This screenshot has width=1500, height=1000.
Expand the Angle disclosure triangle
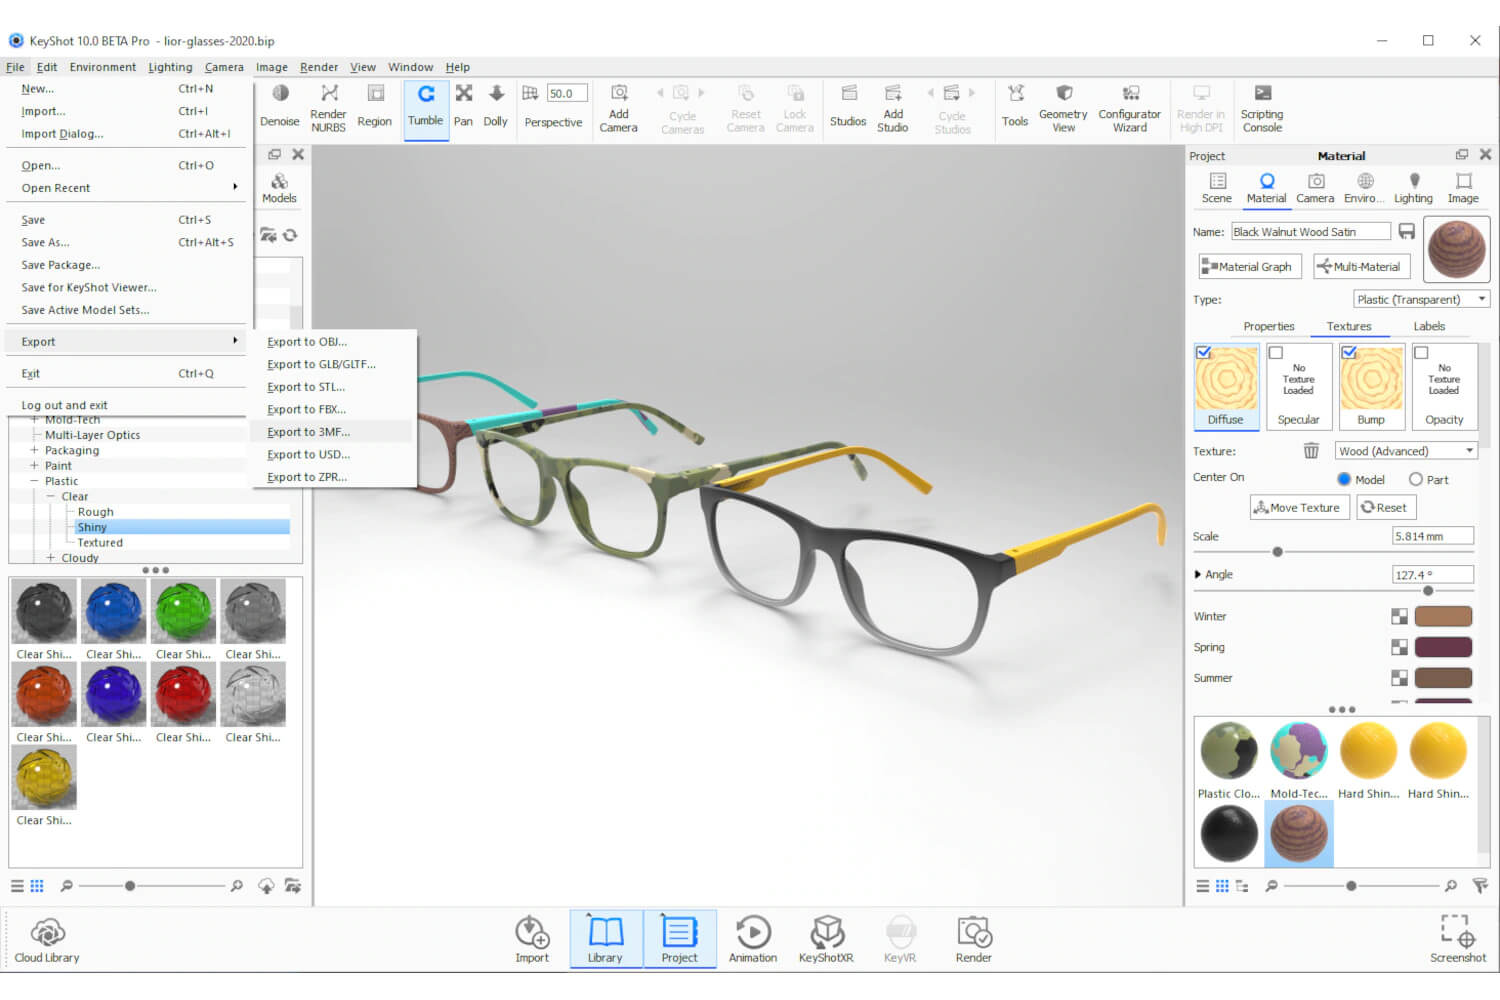(1198, 575)
